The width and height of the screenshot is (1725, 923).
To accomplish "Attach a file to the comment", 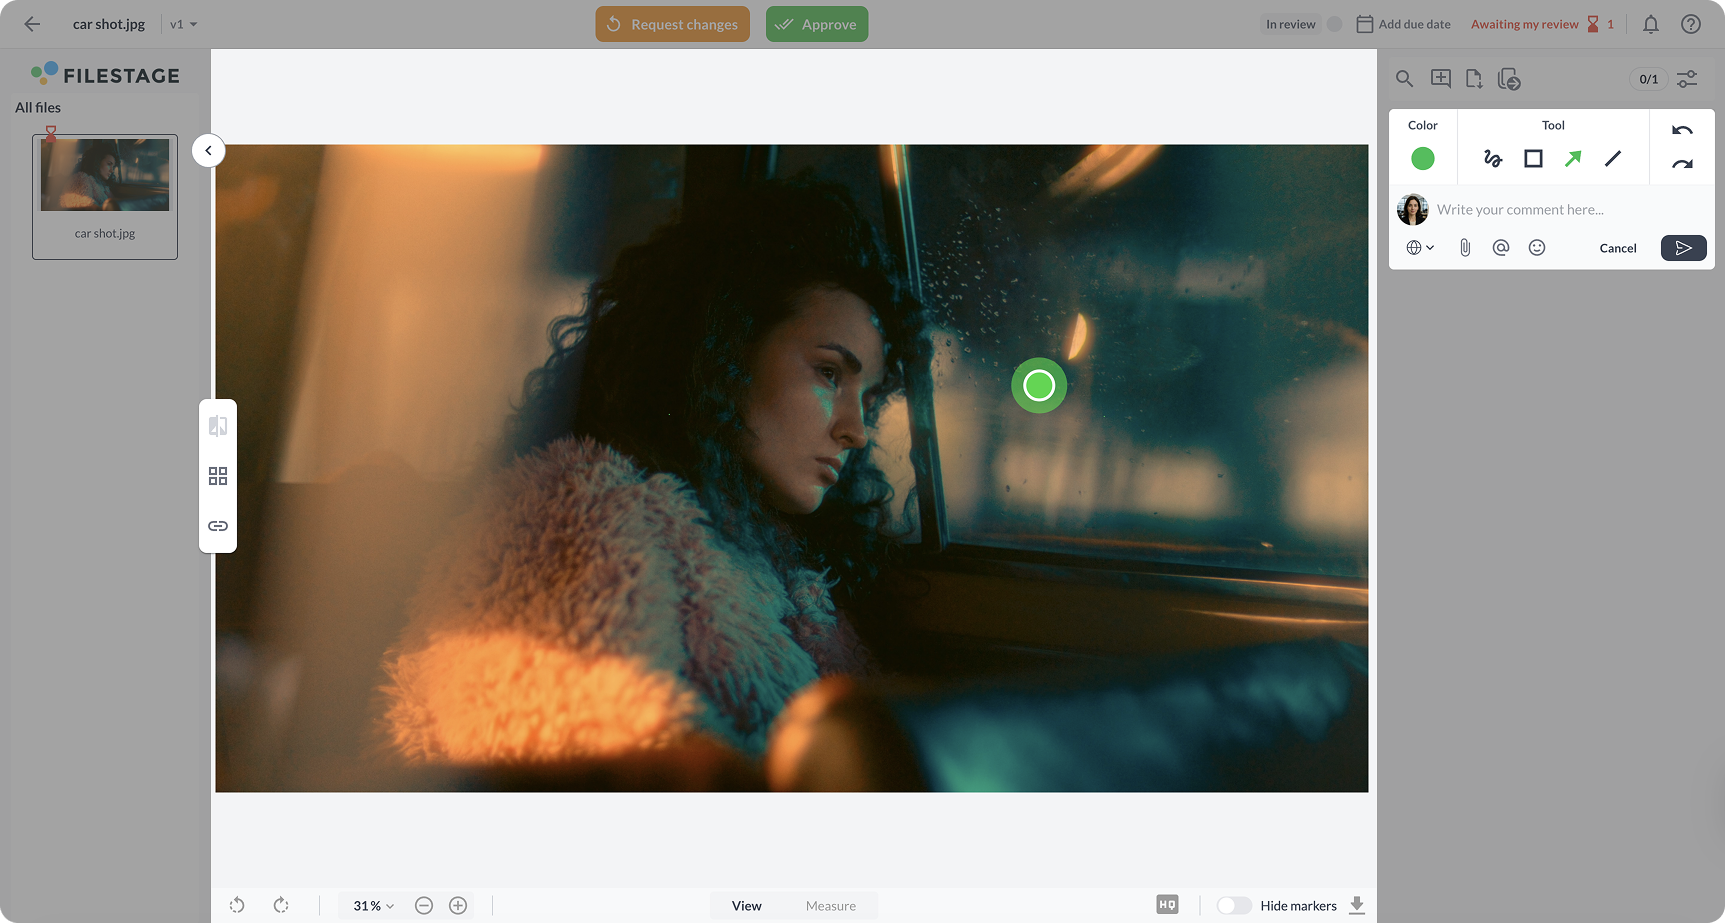I will click(1465, 247).
